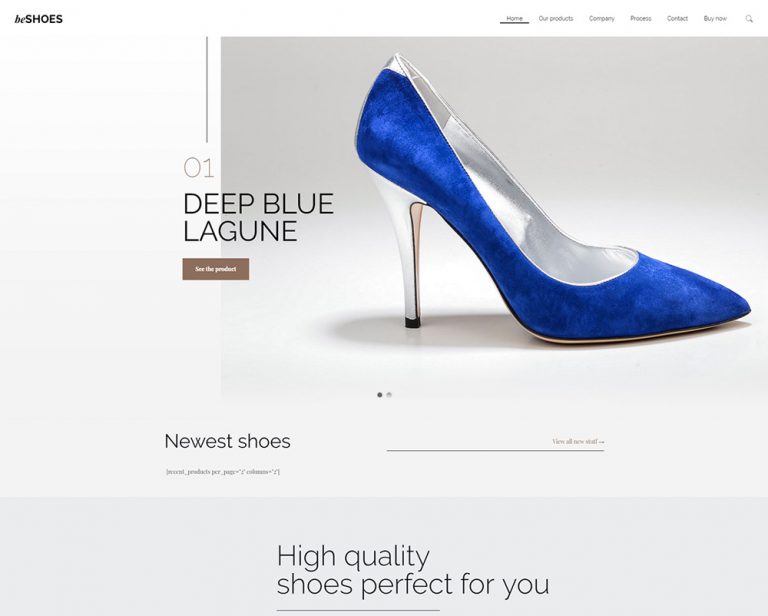768x616 pixels.
Task: Click the underline beneath Home menu item
Action: tap(514, 23)
